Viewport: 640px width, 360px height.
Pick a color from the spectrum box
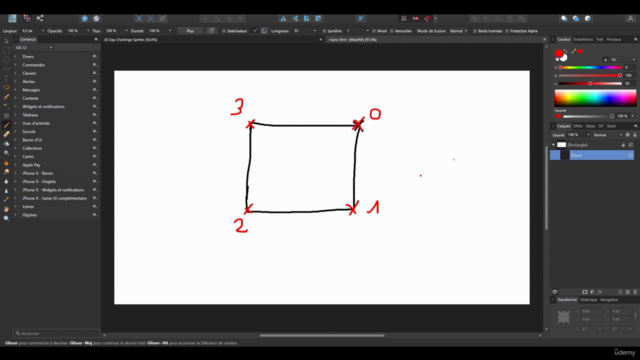(595, 98)
